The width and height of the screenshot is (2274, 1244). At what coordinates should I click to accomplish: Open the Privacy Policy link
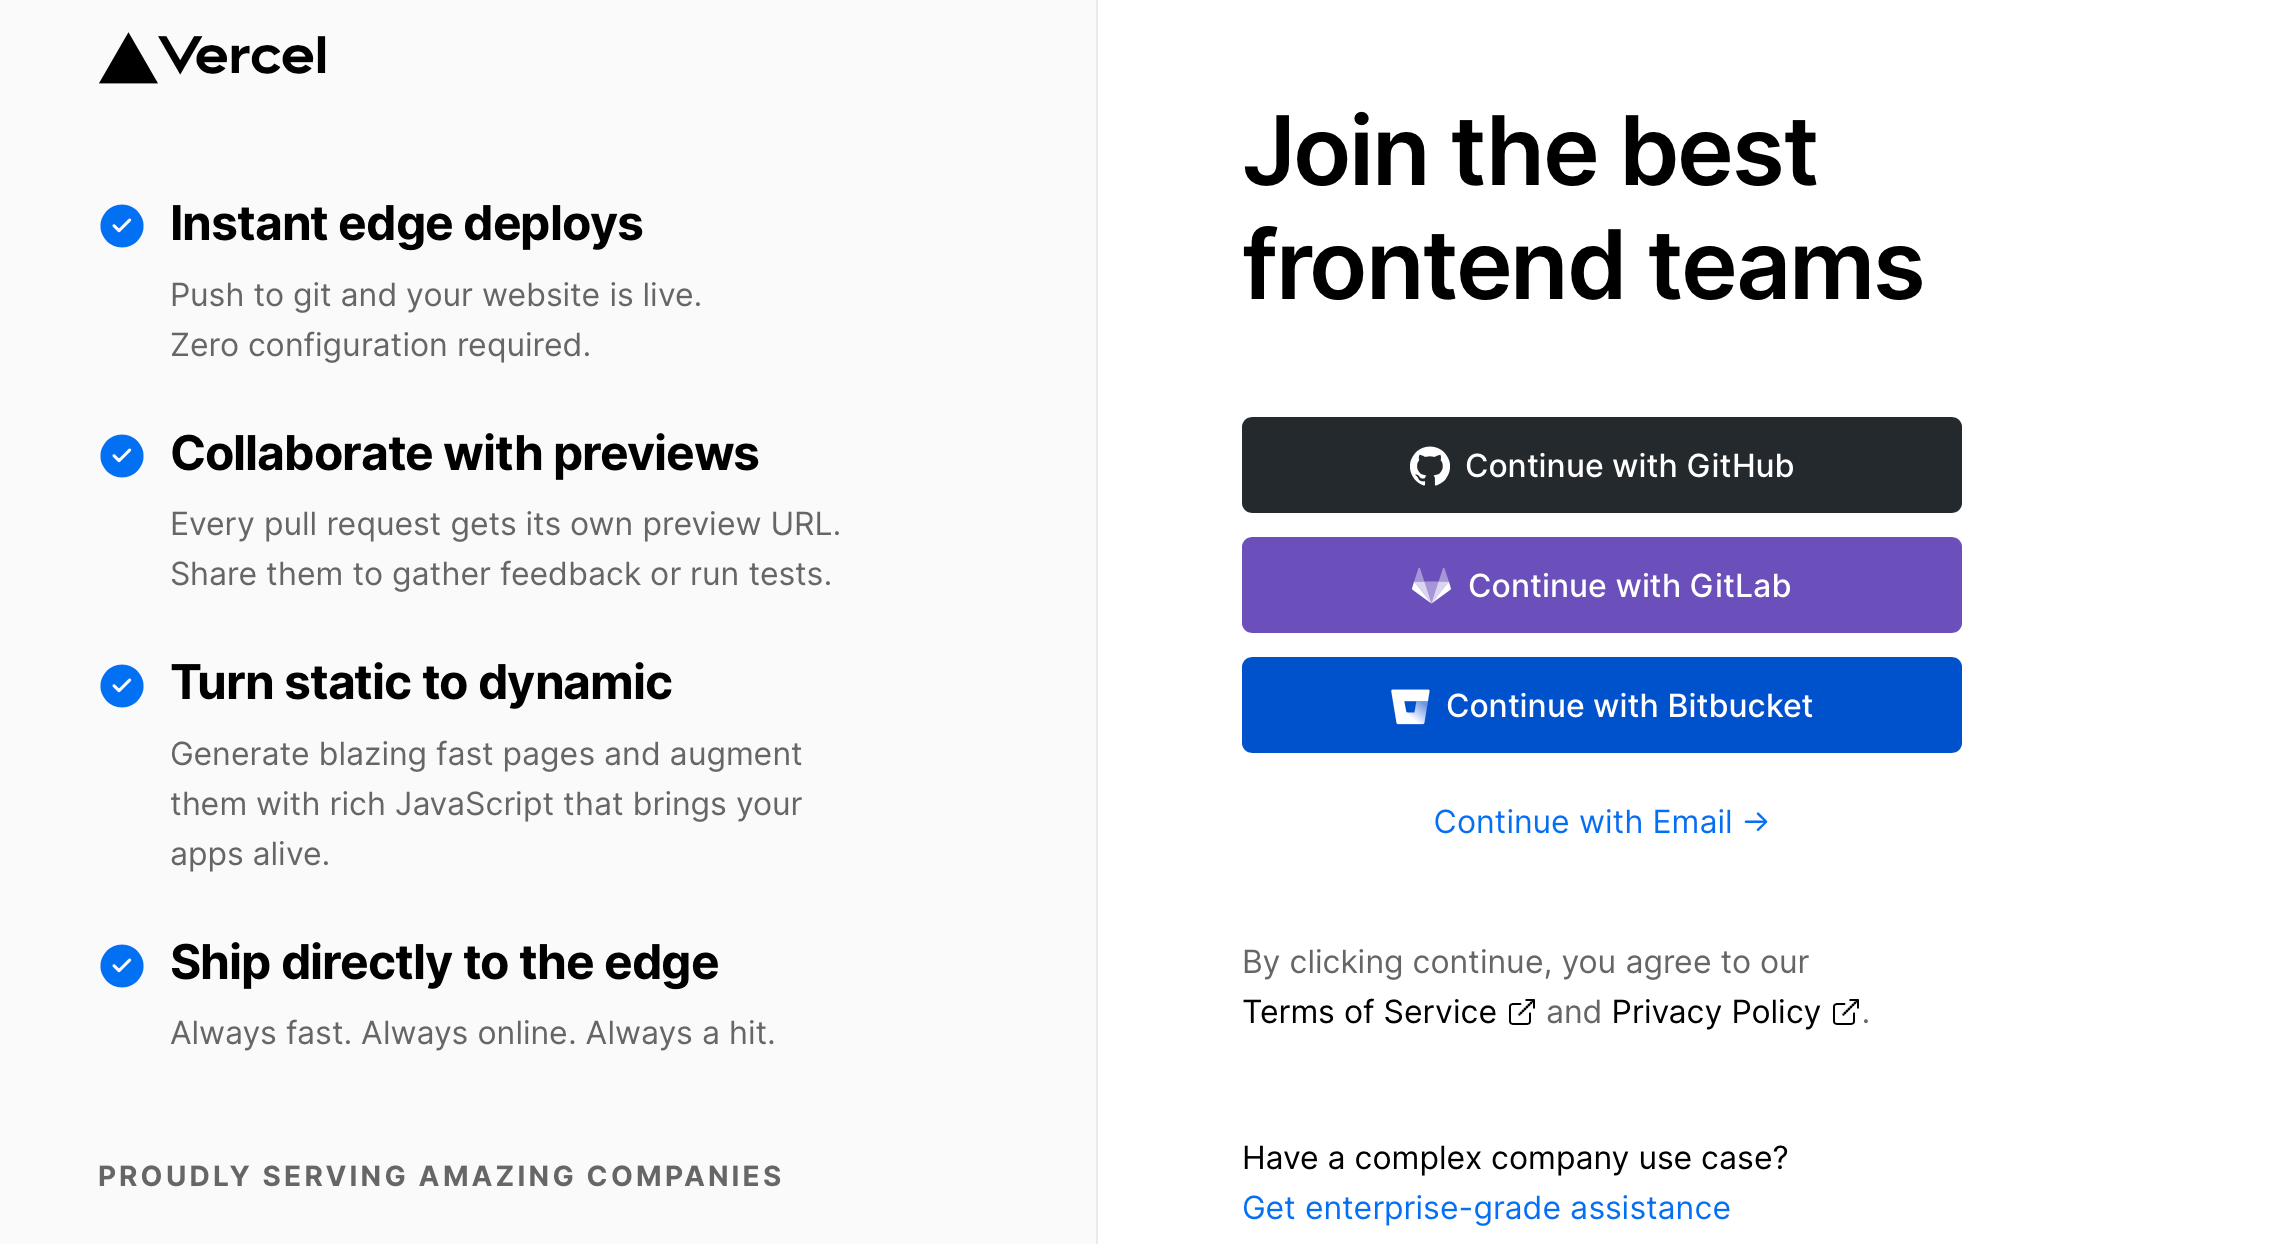[x=1716, y=1013]
